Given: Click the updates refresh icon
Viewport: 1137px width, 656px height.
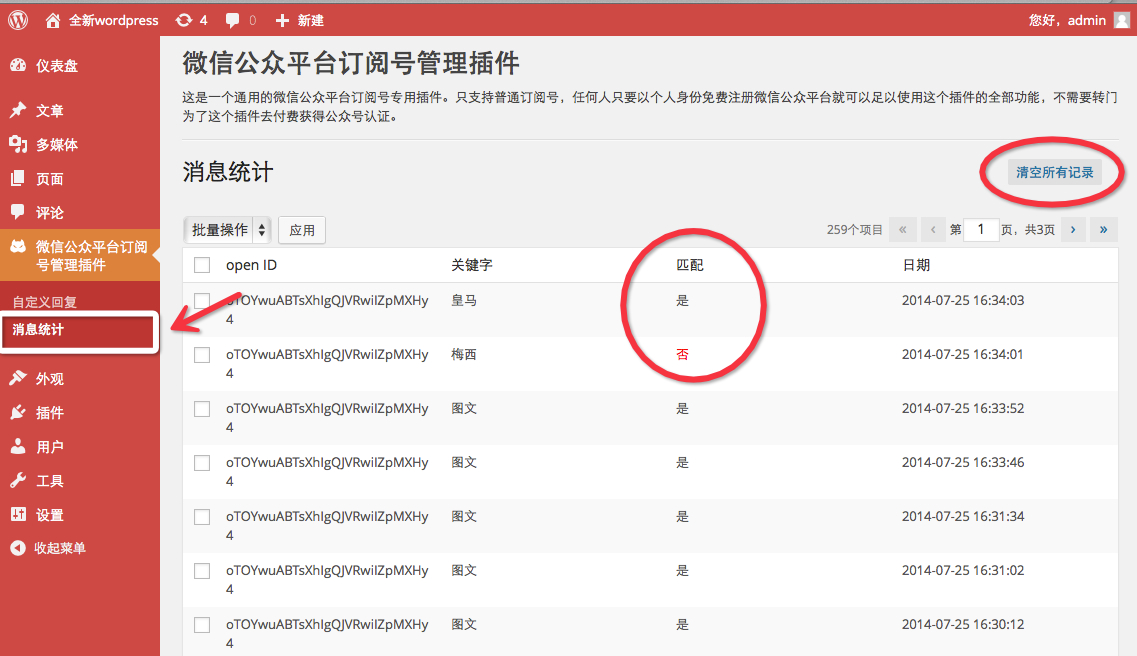Looking at the screenshot, I should pos(183,20).
